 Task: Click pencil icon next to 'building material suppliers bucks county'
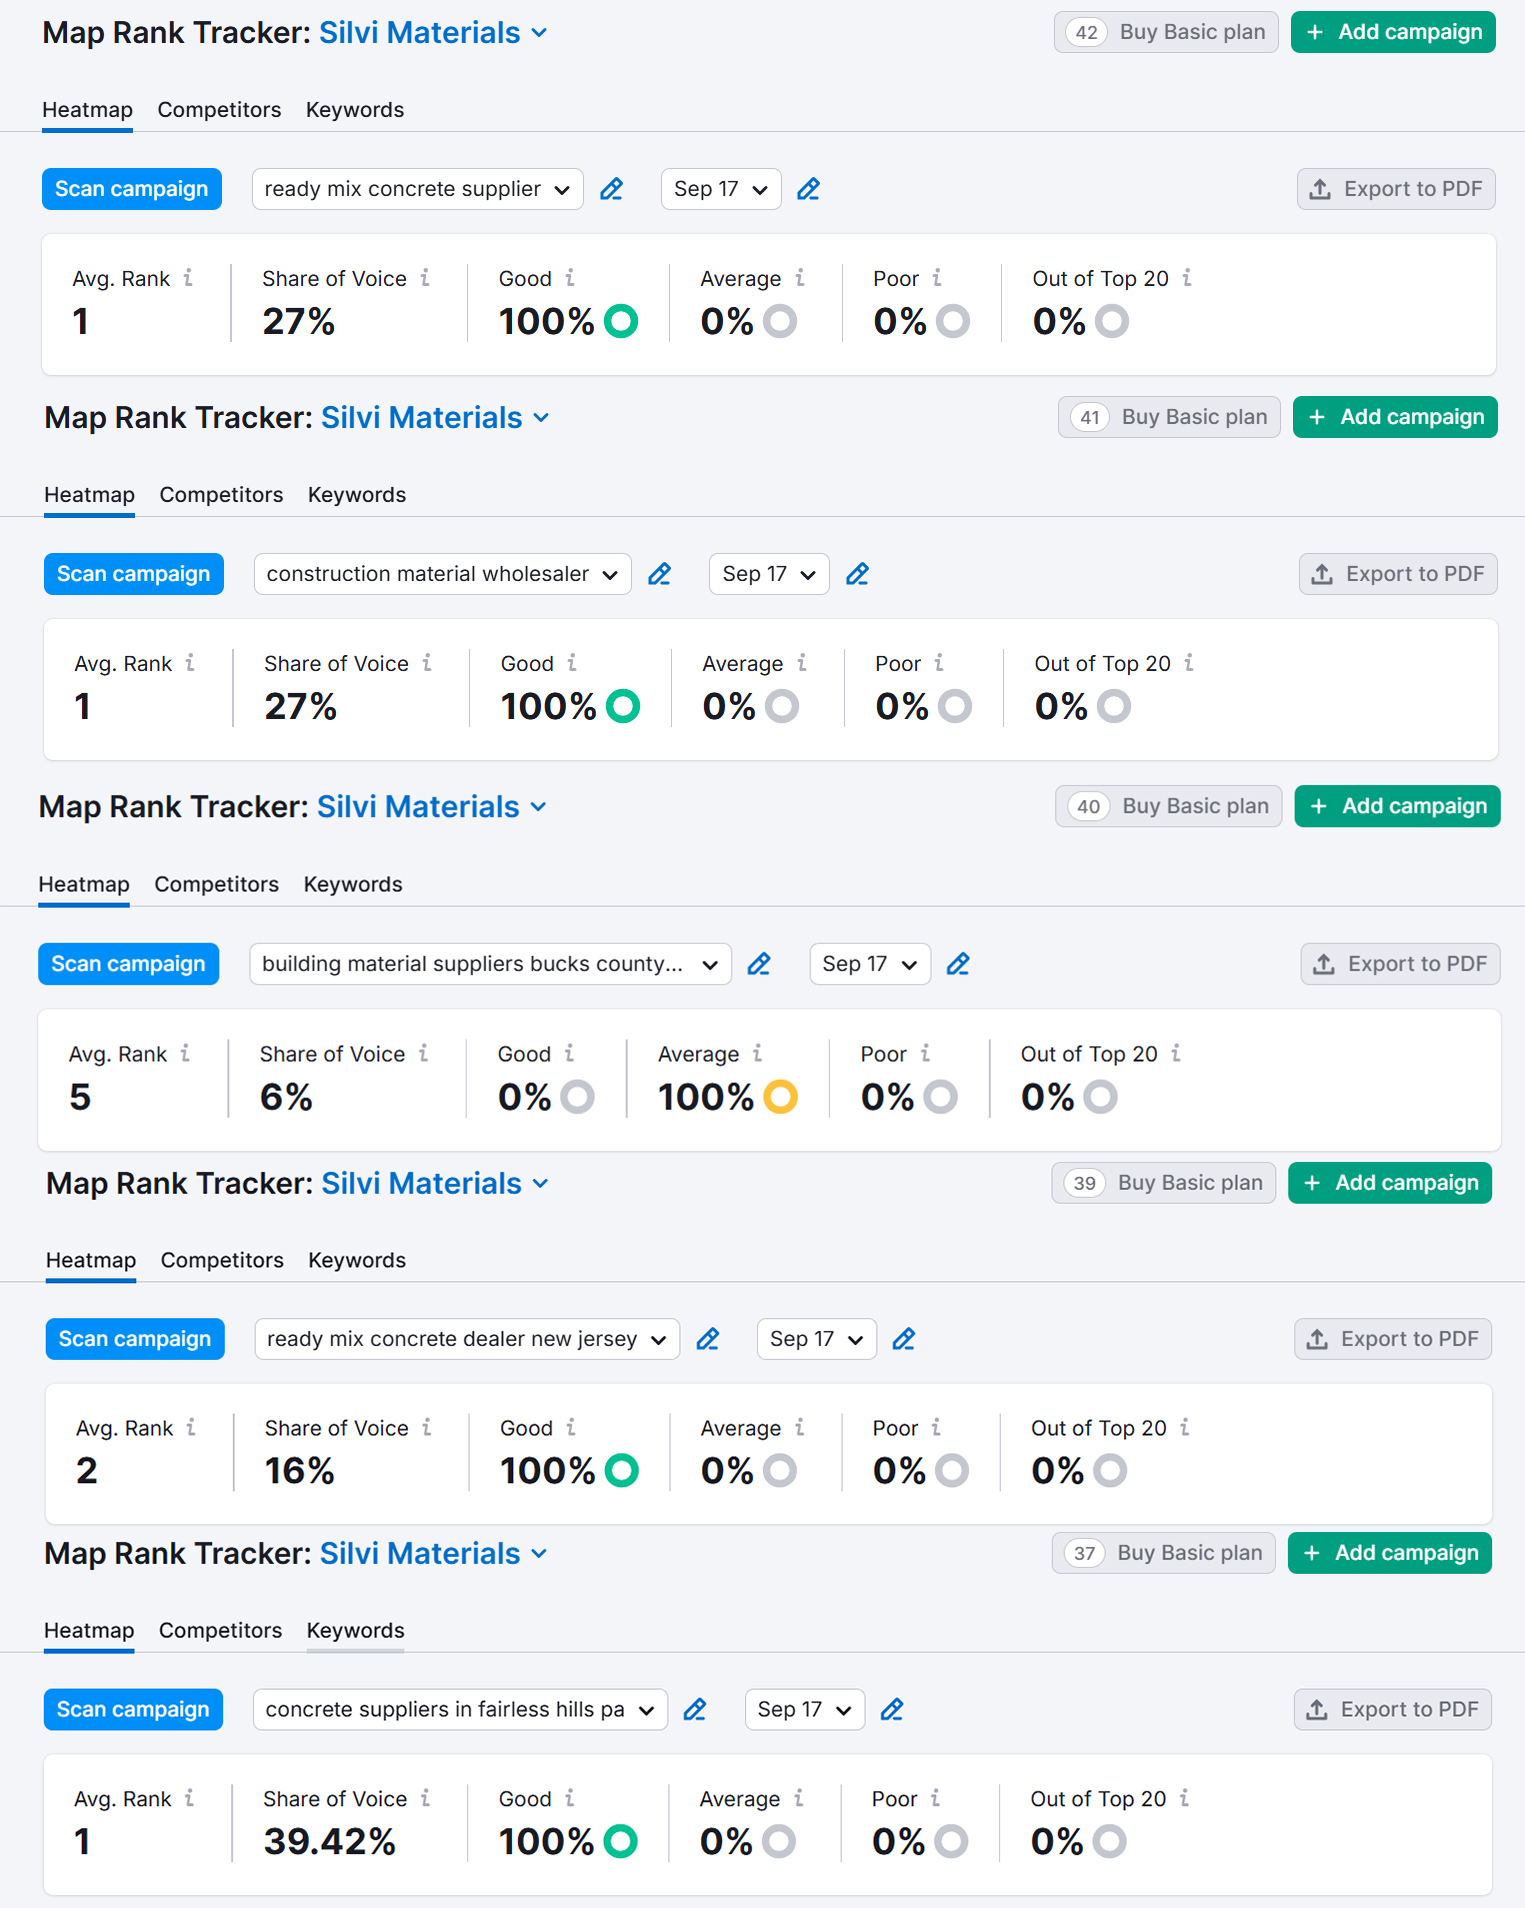tap(759, 964)
